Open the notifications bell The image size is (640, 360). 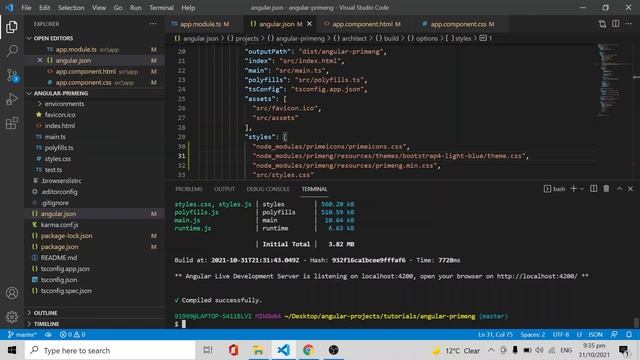click(629, 335)
